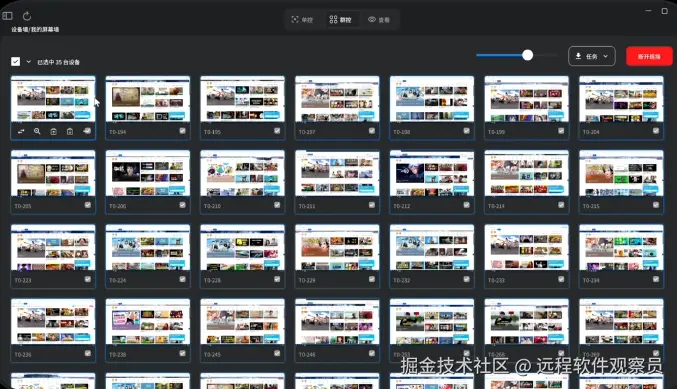The width and height of the screenshot is (677, 389).
Task: Open the T0-212 device screen thumbnail
Action: pos(432,173)
